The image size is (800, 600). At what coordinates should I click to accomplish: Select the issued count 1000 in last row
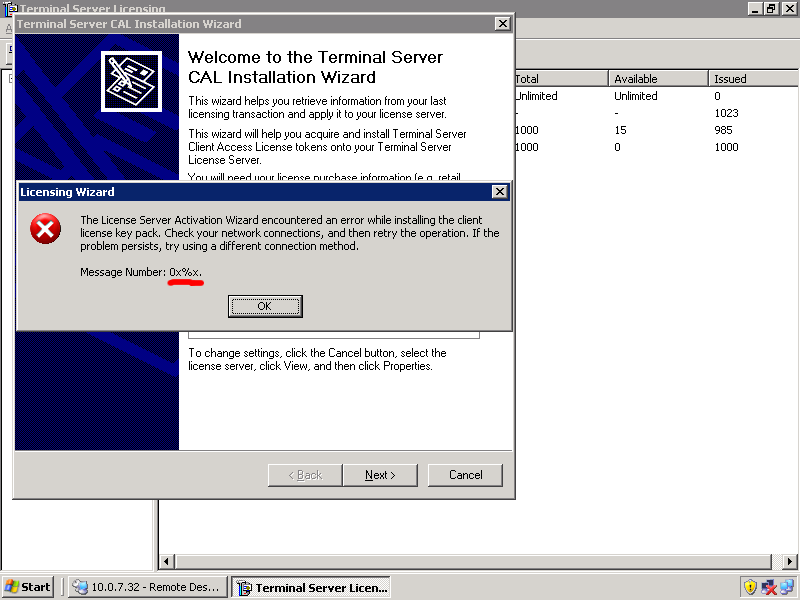click(726, 147)
